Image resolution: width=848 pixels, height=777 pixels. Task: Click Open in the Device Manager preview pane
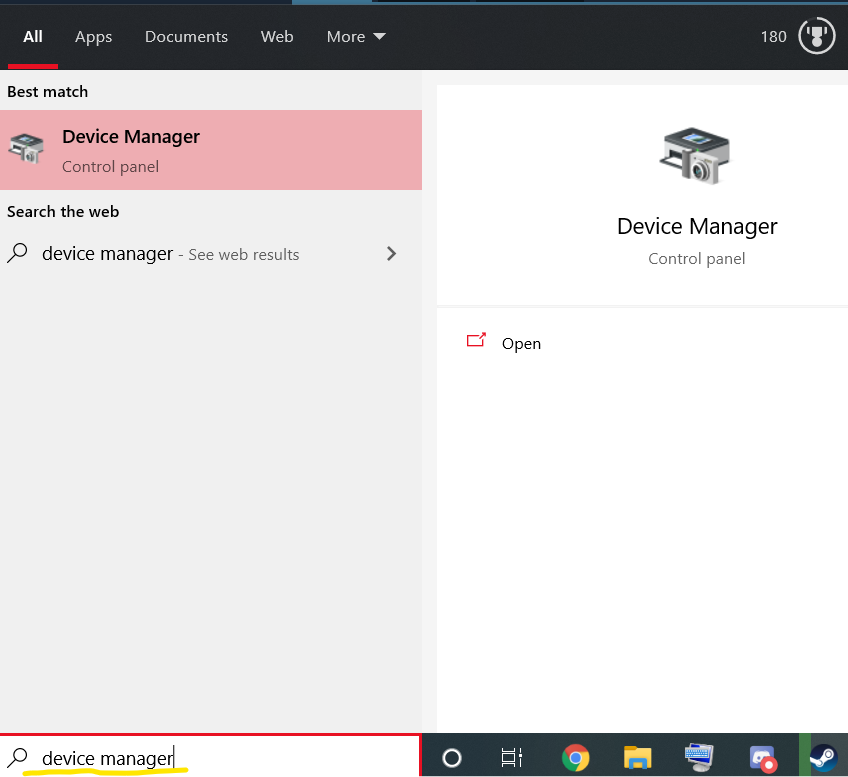(520, 343)
